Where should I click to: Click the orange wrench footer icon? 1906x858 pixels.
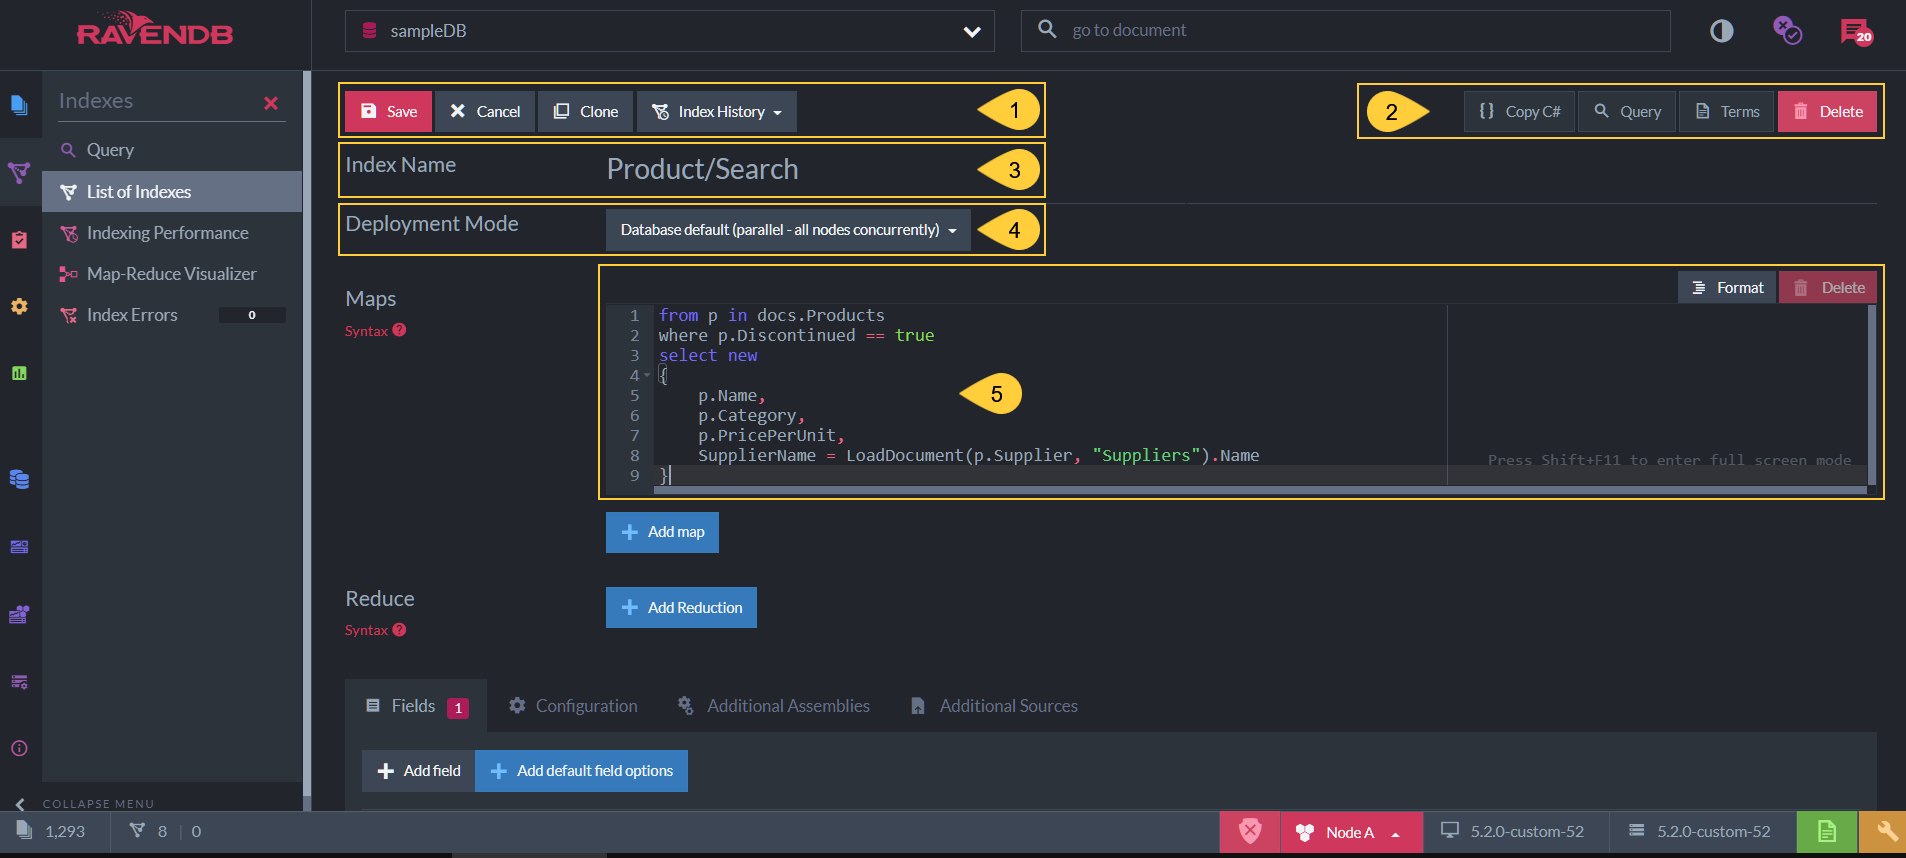[1883, 832]
